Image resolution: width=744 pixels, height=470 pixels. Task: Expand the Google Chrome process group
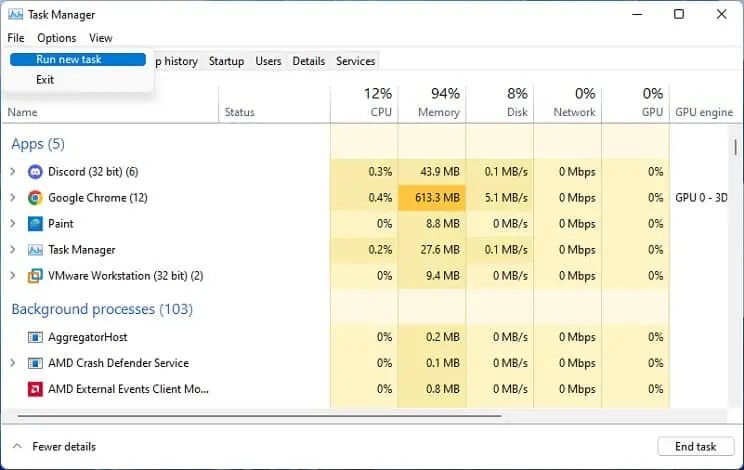pyautogui.click(x=13, y=198)
